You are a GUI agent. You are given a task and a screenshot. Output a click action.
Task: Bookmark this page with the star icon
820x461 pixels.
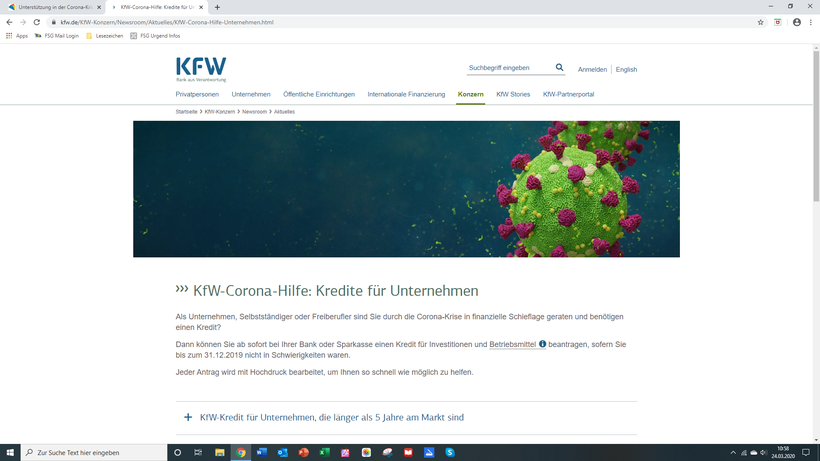pos(760,22)
